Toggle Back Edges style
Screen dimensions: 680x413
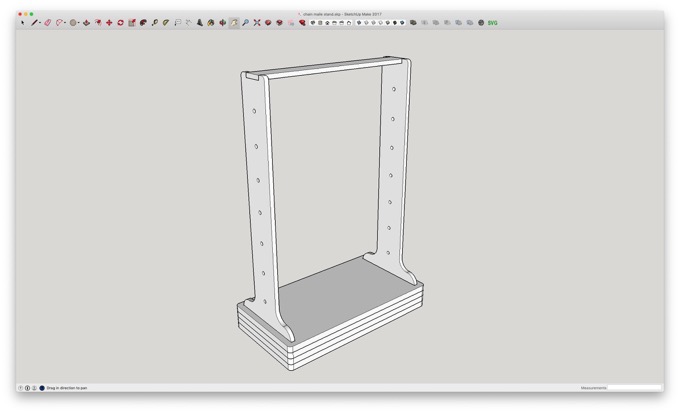[366, 23]
